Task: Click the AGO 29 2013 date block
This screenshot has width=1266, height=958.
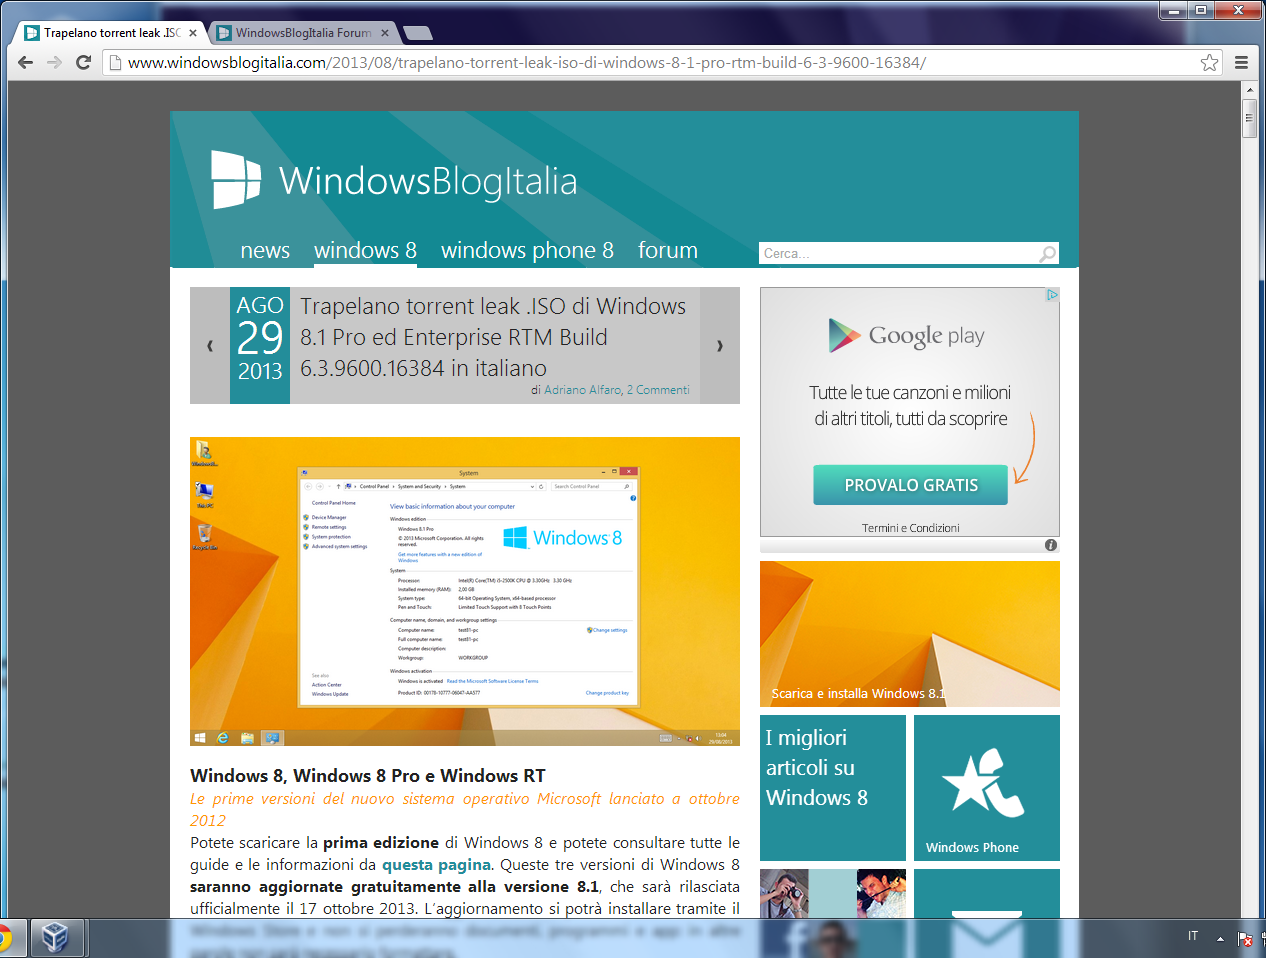Action: tap(260, 346)
